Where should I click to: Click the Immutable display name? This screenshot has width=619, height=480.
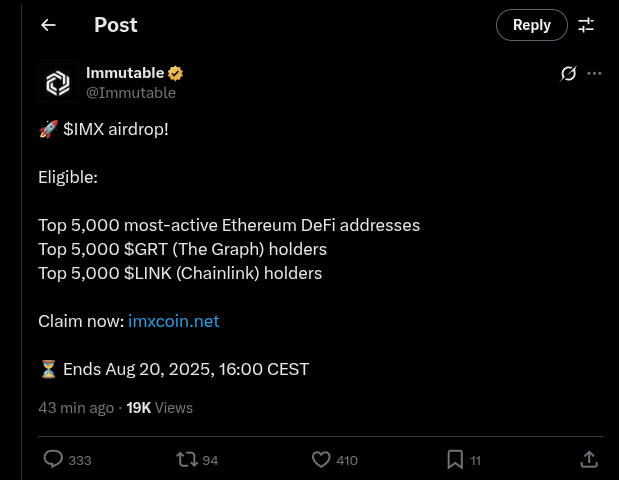(124, 73)
